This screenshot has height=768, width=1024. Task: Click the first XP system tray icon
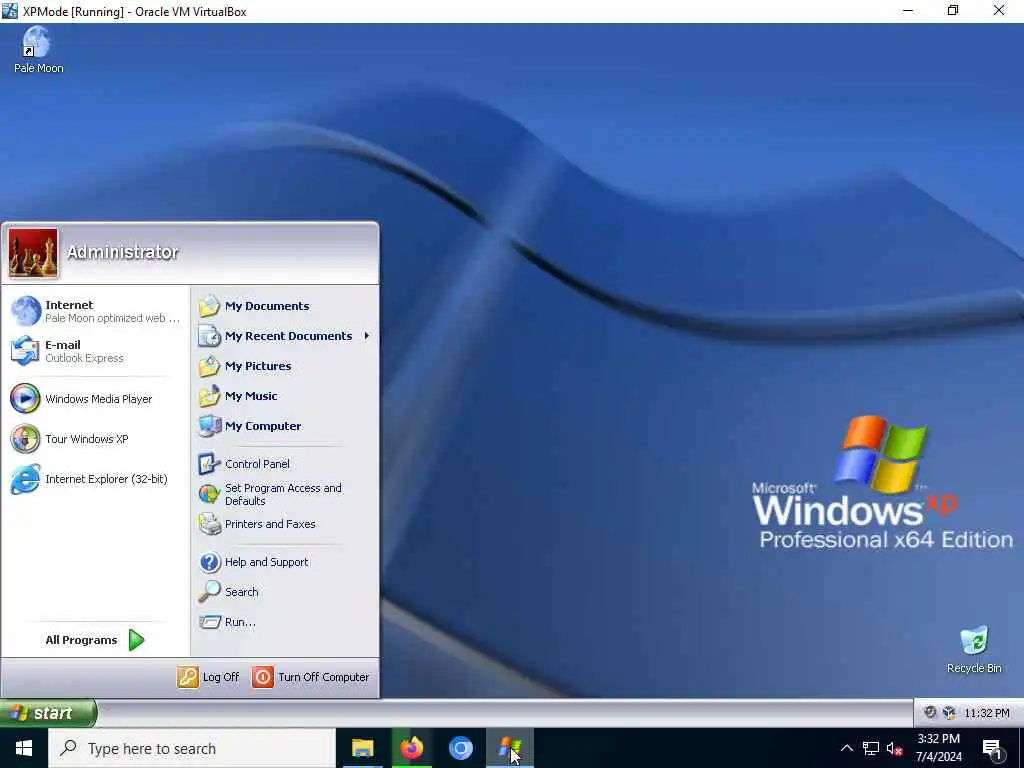pos(930,712)
